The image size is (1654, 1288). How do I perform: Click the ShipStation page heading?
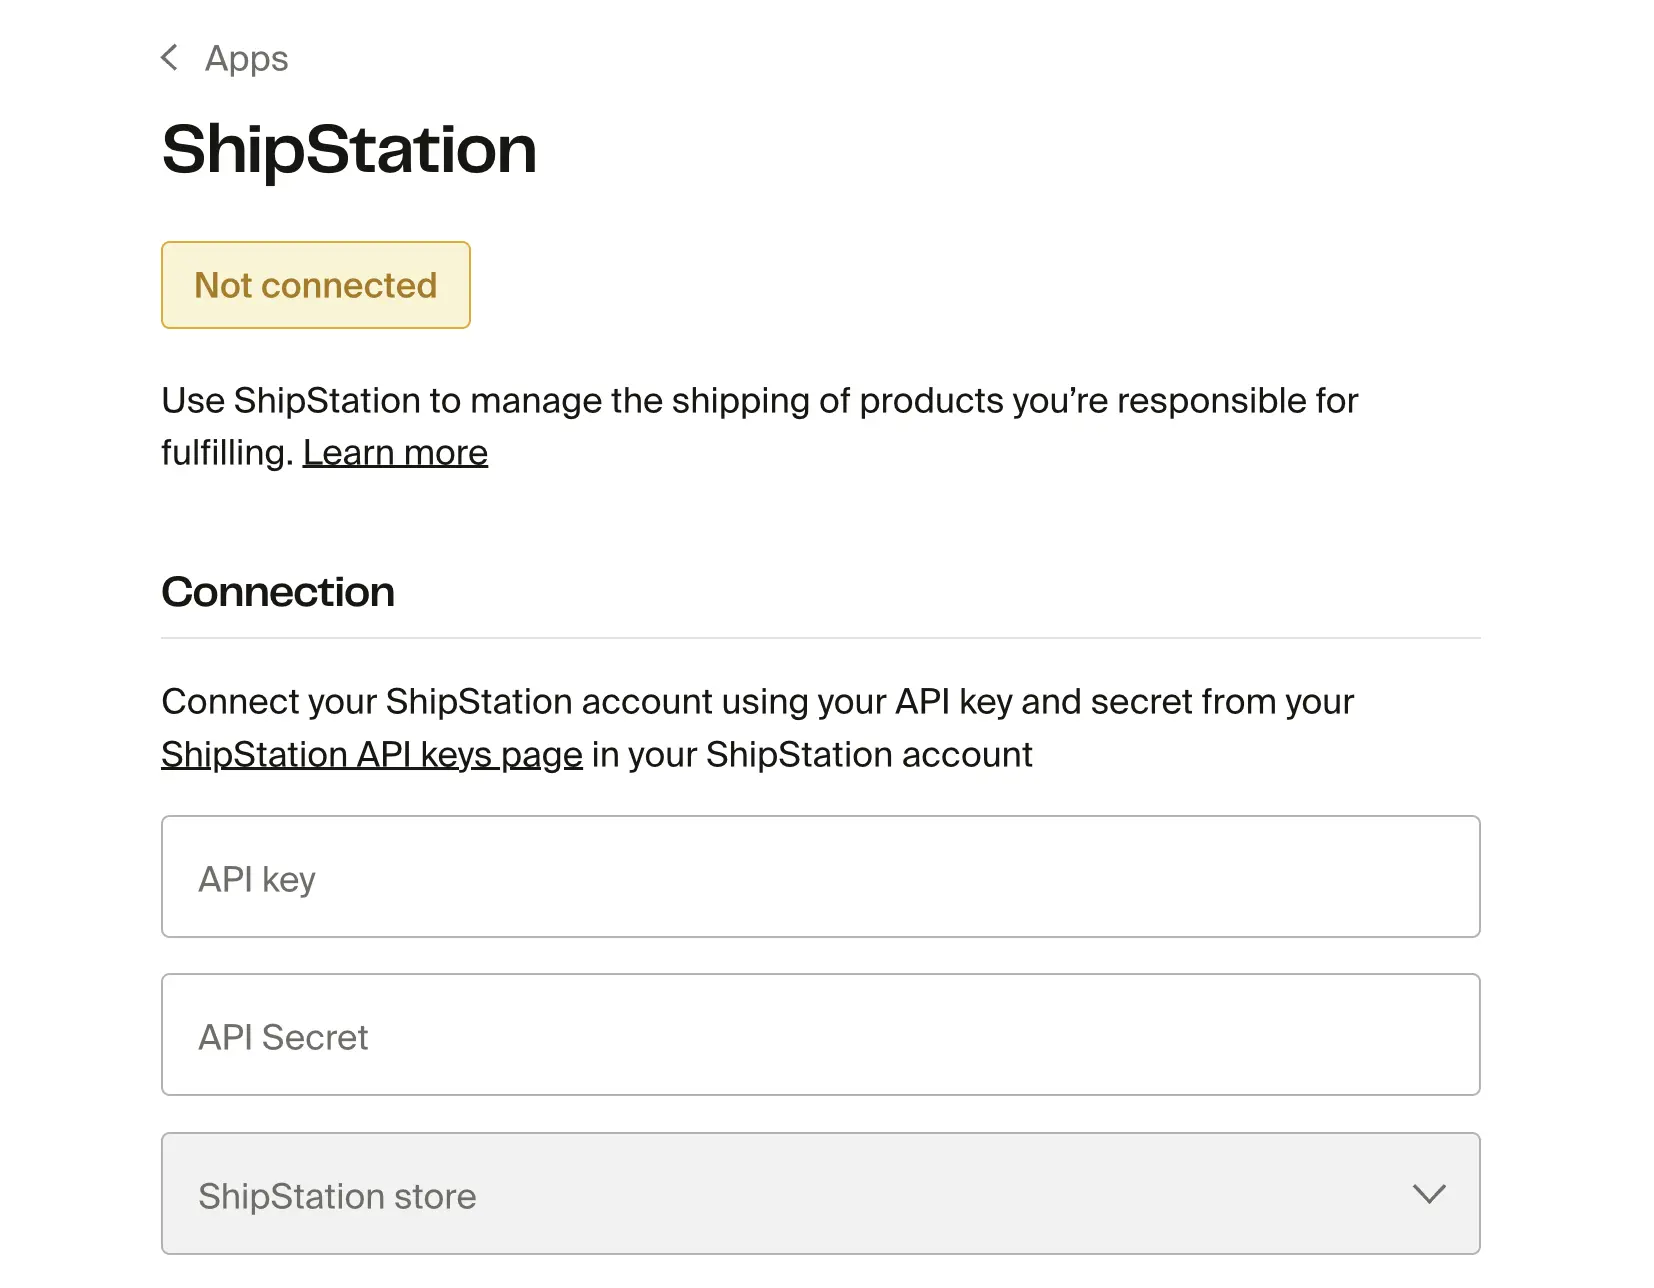click(348, 150)
